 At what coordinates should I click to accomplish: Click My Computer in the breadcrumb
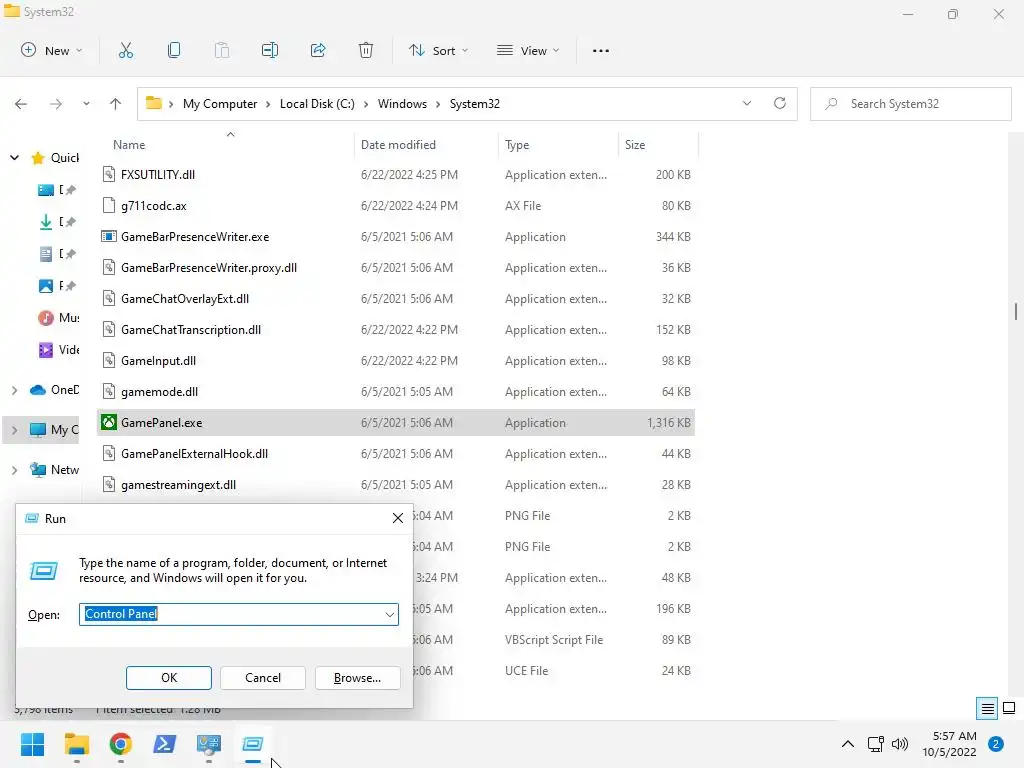point(220,104)
